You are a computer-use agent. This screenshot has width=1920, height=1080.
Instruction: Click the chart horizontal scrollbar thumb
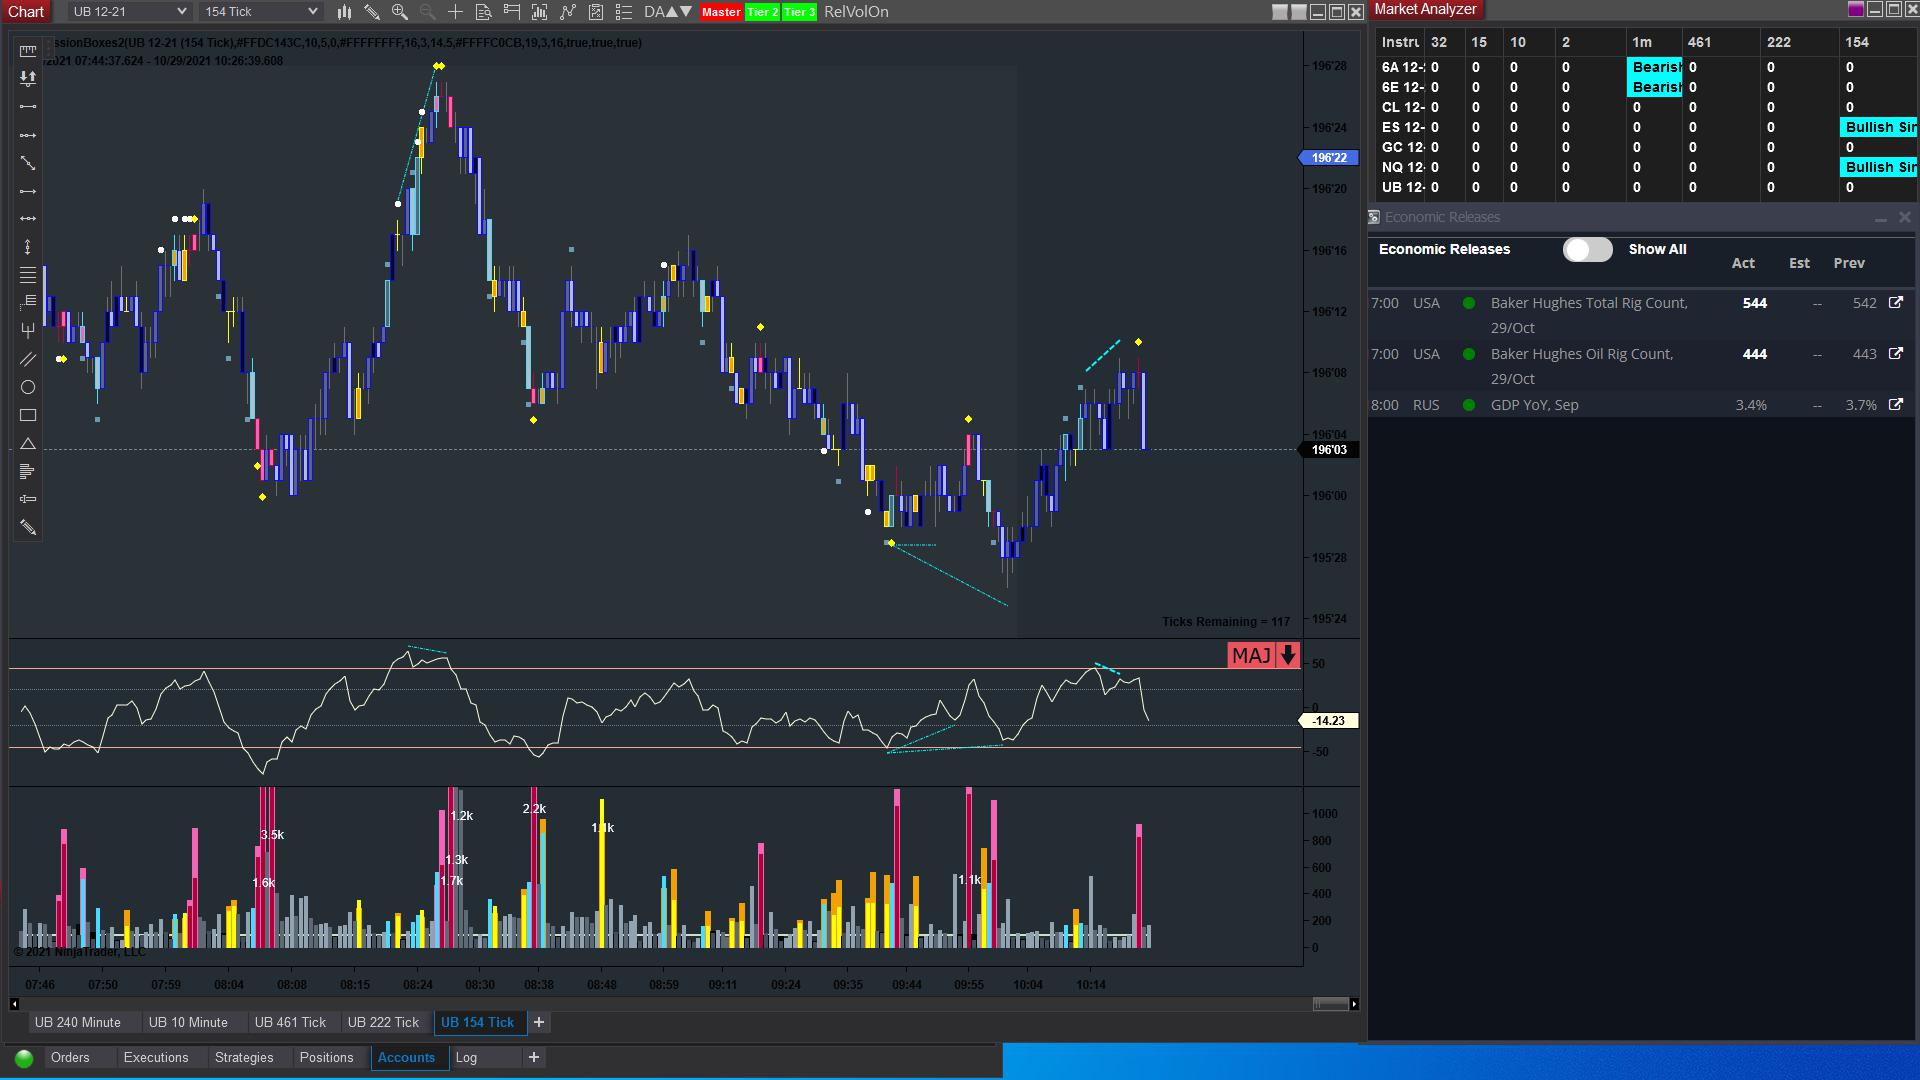(1330, 1004)
